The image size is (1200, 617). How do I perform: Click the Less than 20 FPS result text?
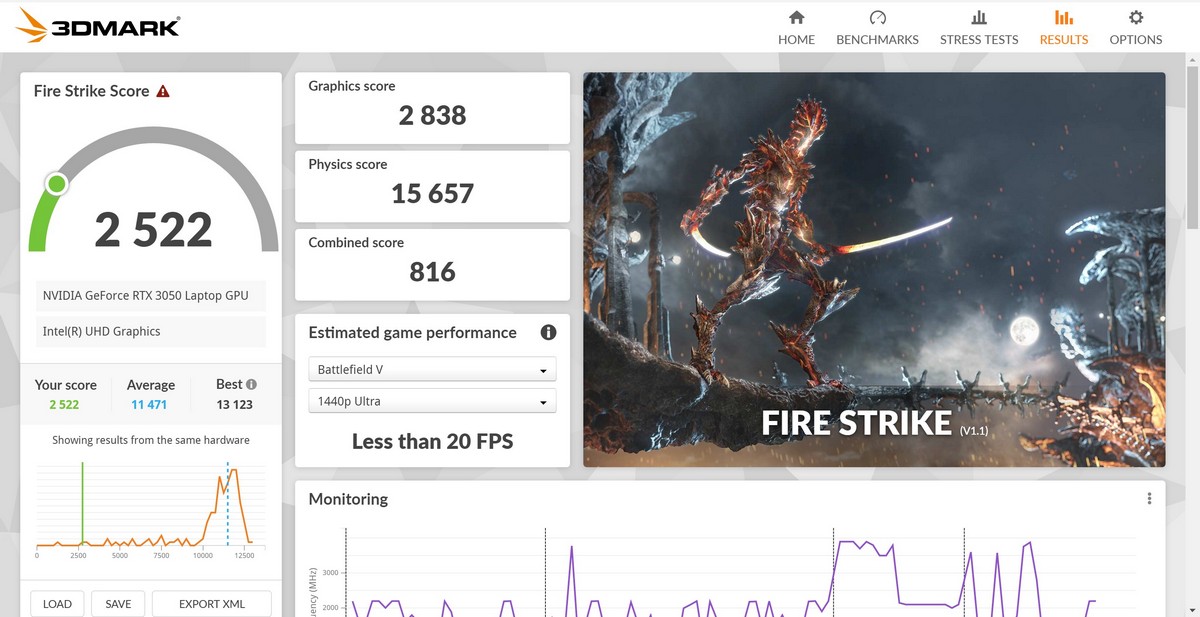coord(432,441)
